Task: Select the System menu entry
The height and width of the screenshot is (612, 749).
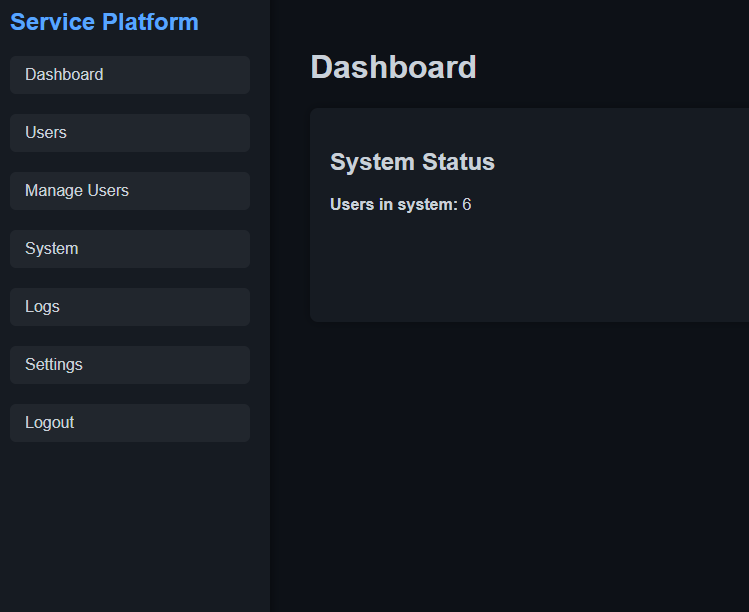Action: 130,249
